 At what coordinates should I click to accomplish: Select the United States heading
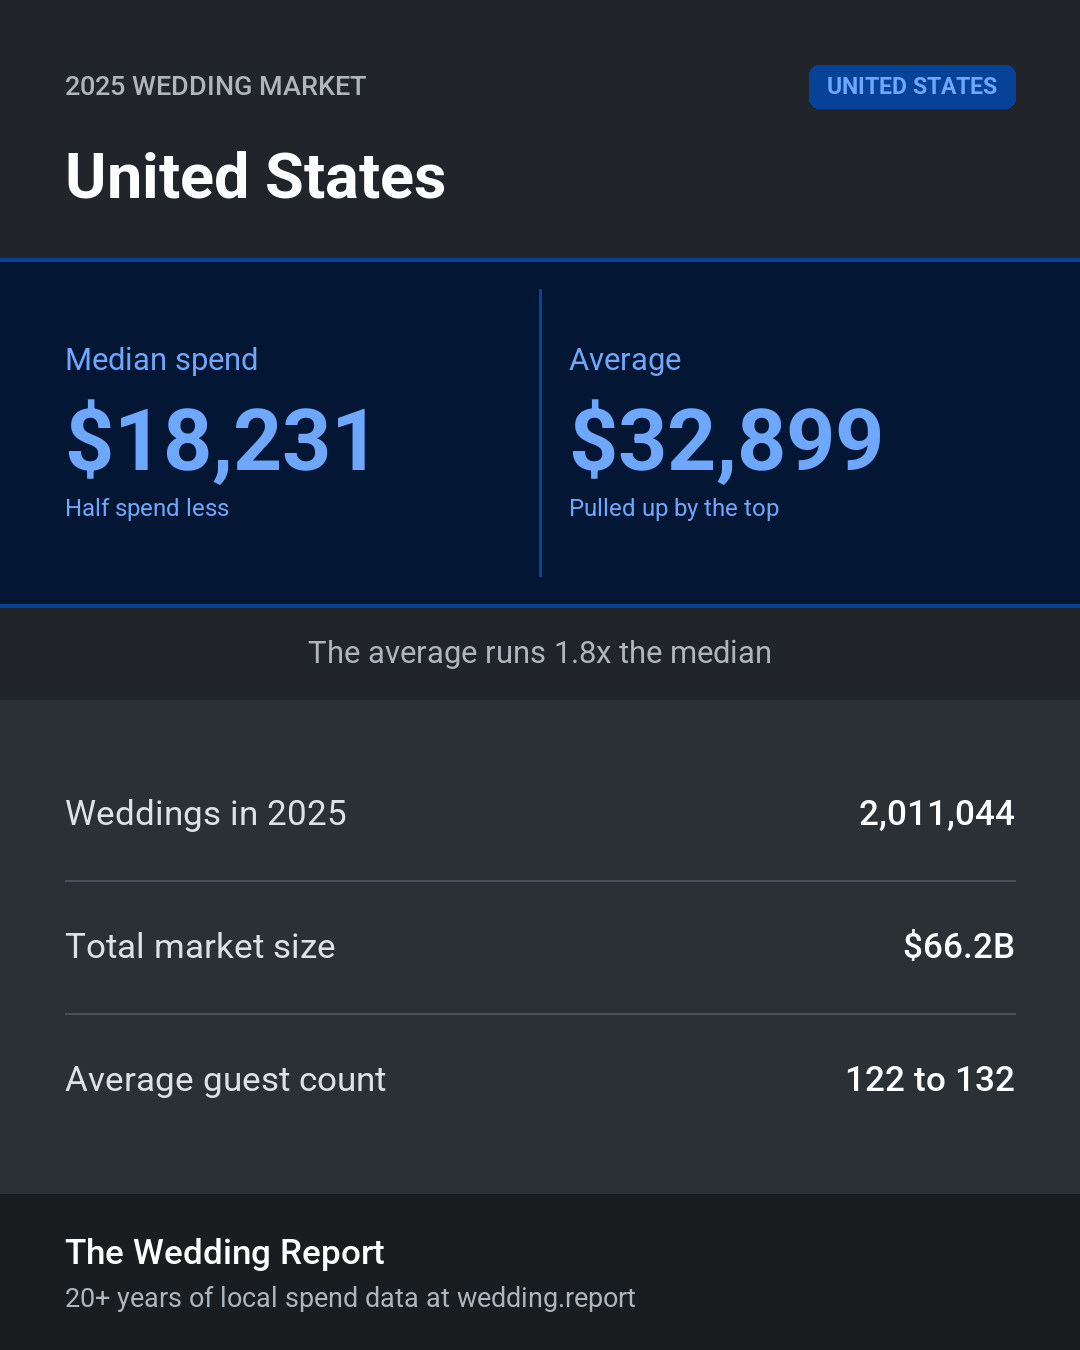(x=255, y=177)
